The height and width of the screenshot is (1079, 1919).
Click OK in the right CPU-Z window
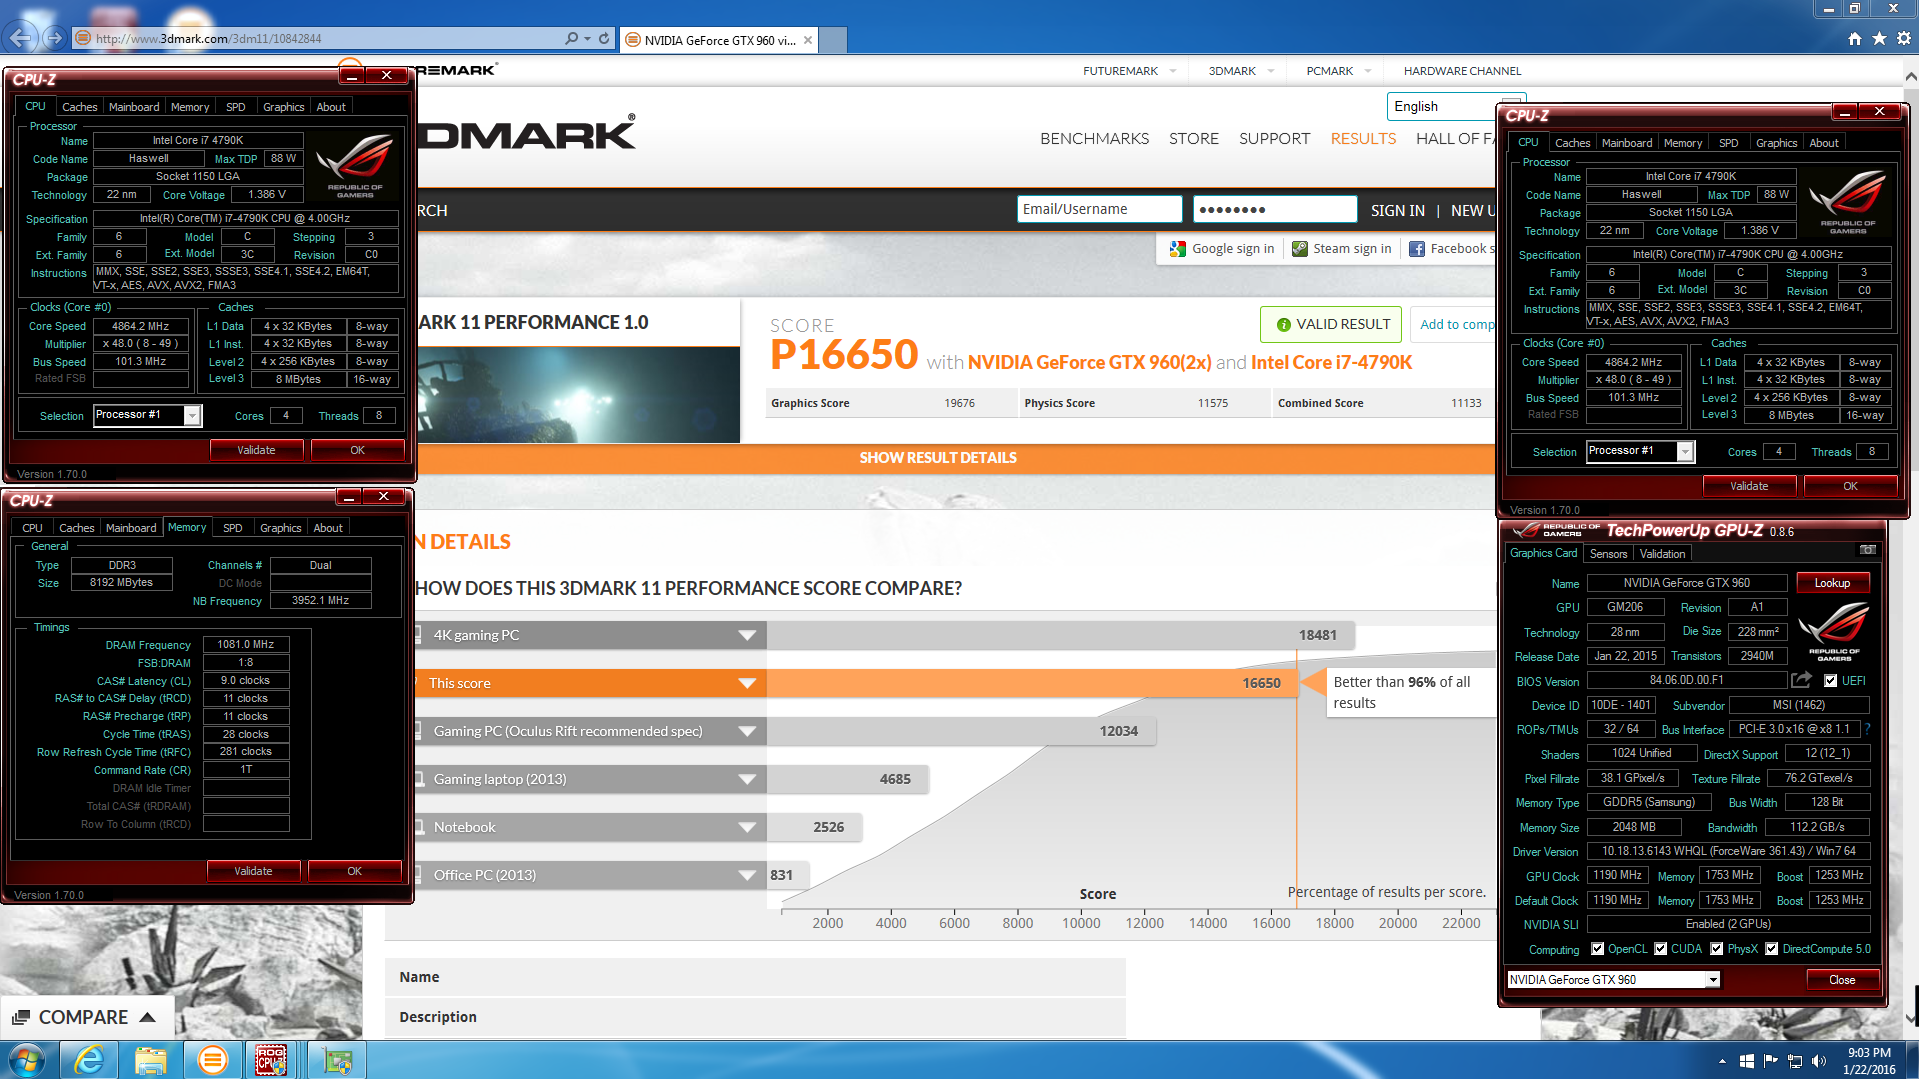point(1850,486)
